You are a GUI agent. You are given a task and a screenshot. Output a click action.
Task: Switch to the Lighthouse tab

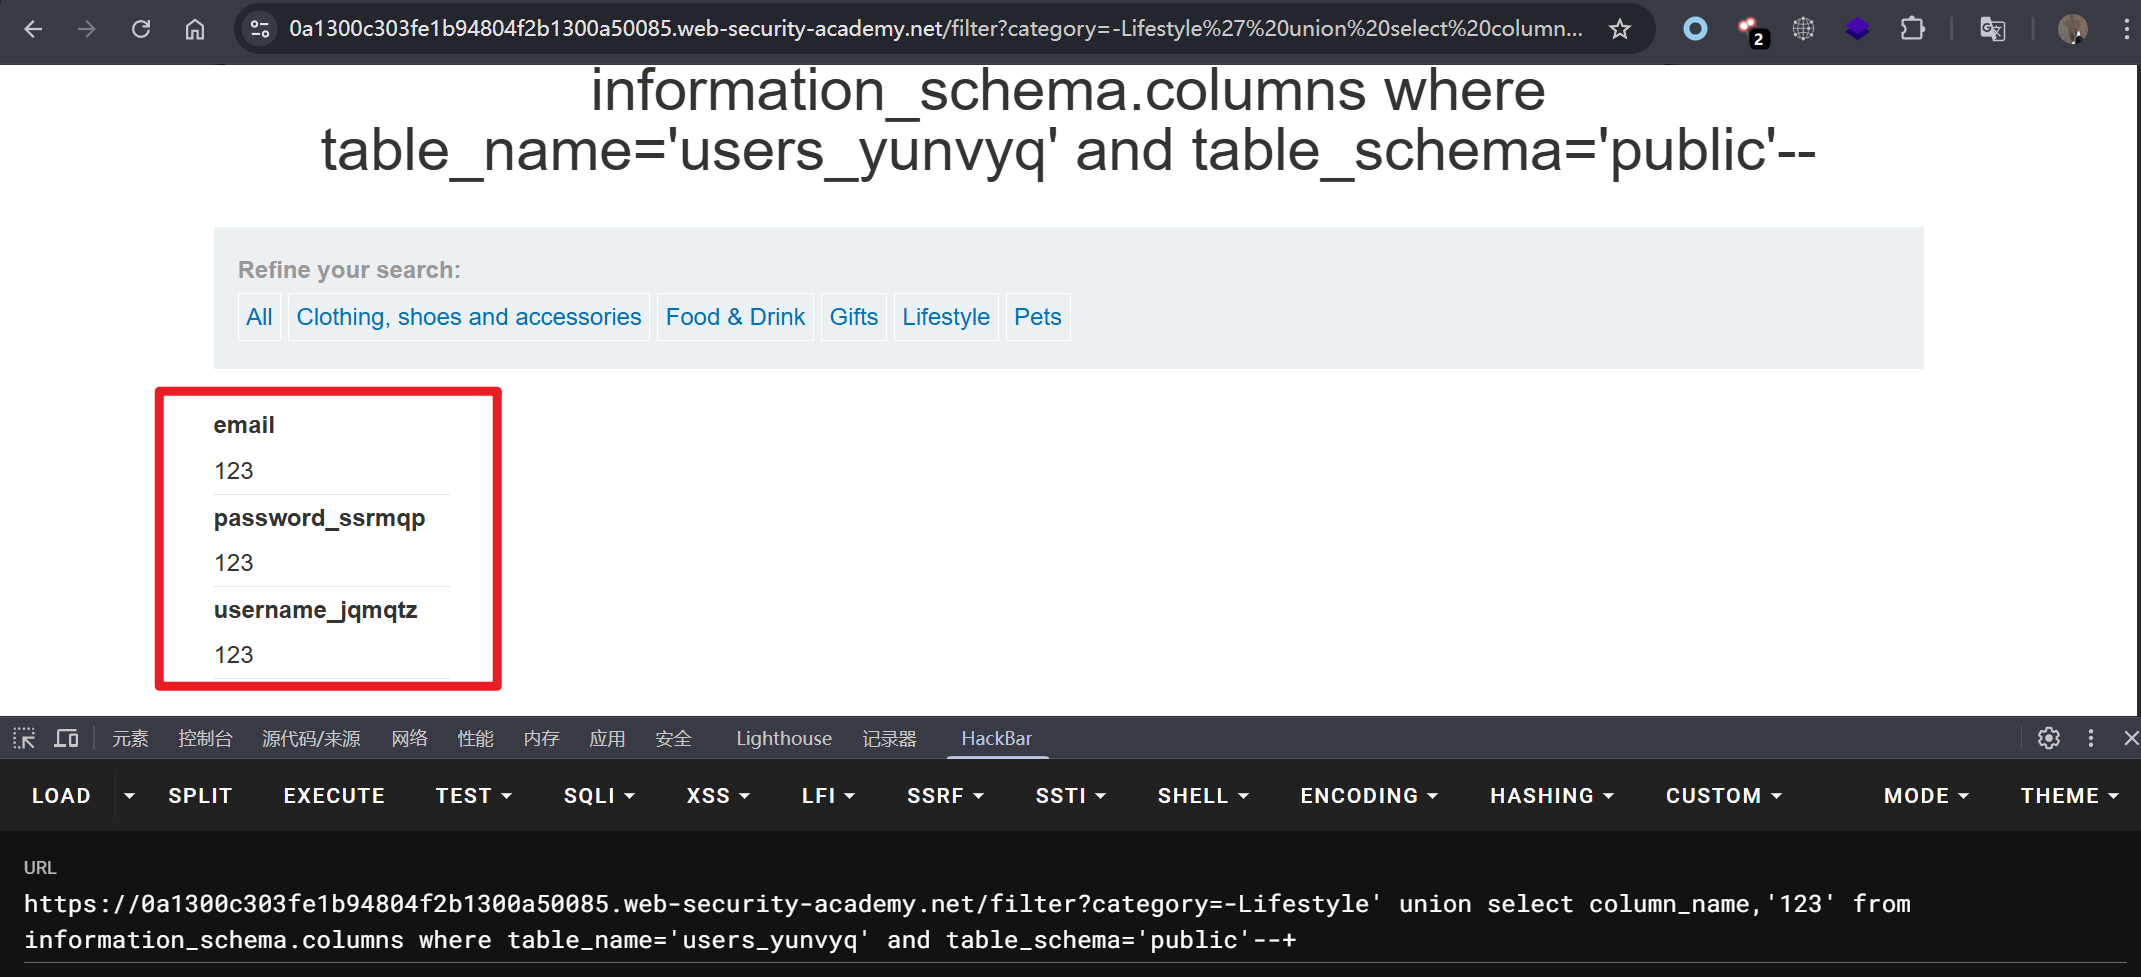coord(783,738)
